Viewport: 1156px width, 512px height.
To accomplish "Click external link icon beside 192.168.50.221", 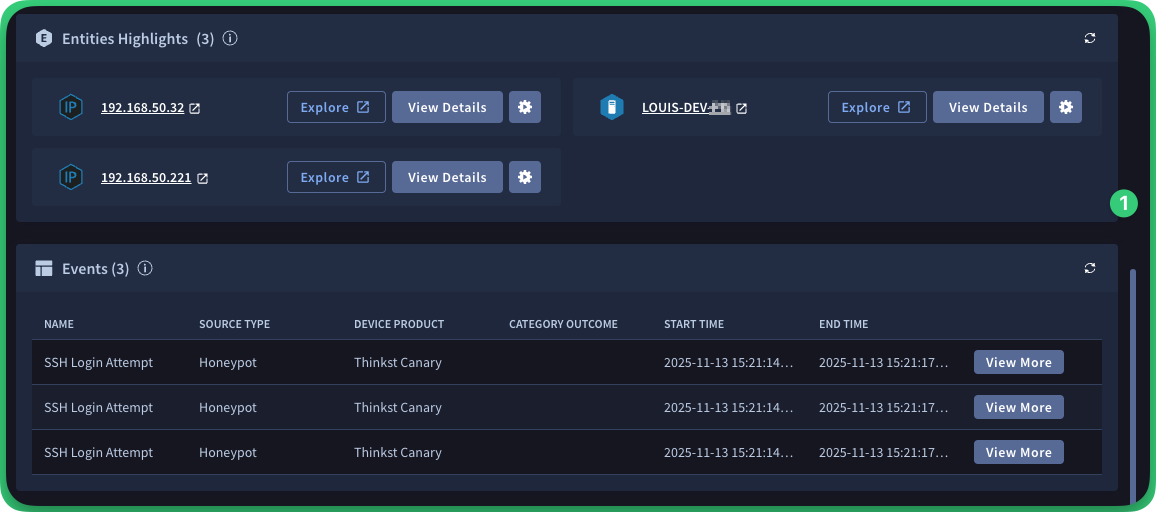I will [203, 178].
